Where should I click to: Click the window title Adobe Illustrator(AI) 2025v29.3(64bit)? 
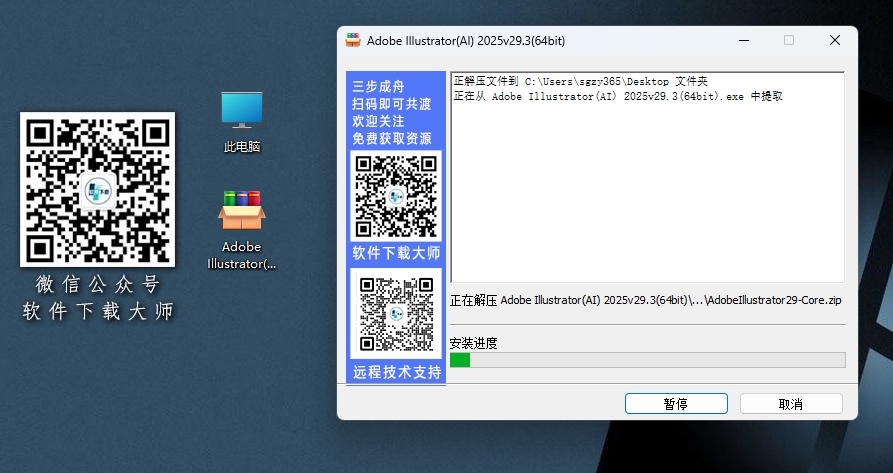[466, 41]
